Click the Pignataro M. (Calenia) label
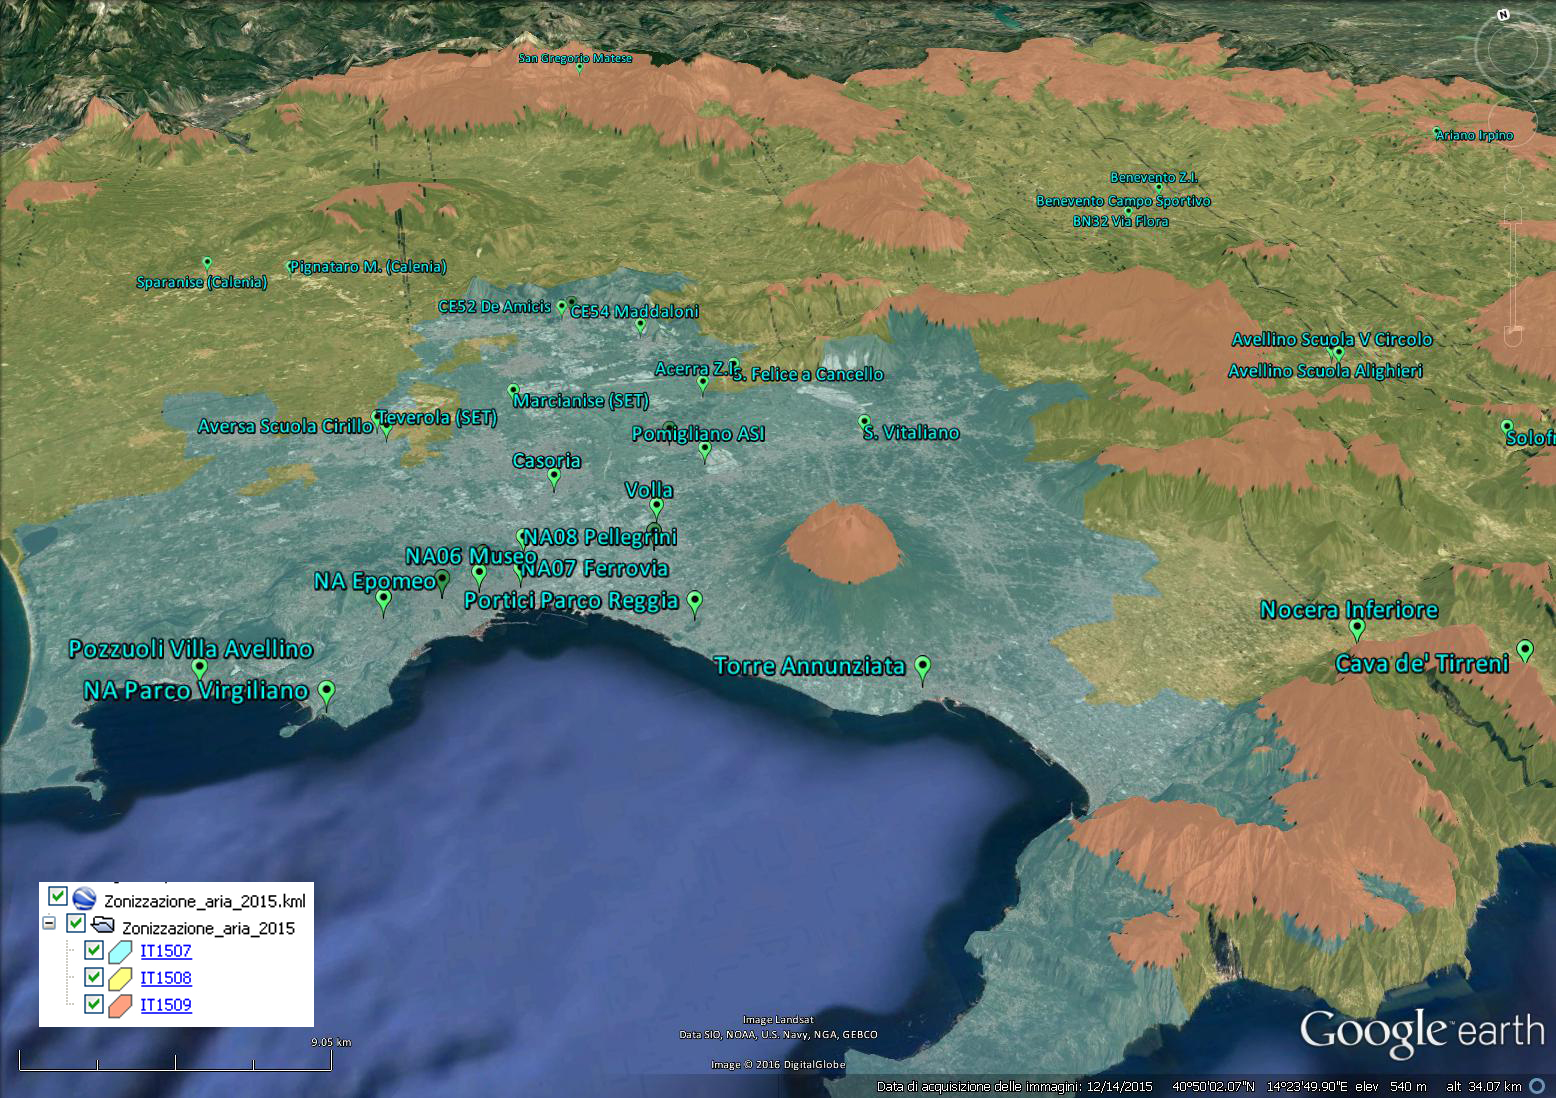The width and height of the screenshot is (1556, 1098). click(368, 266)
